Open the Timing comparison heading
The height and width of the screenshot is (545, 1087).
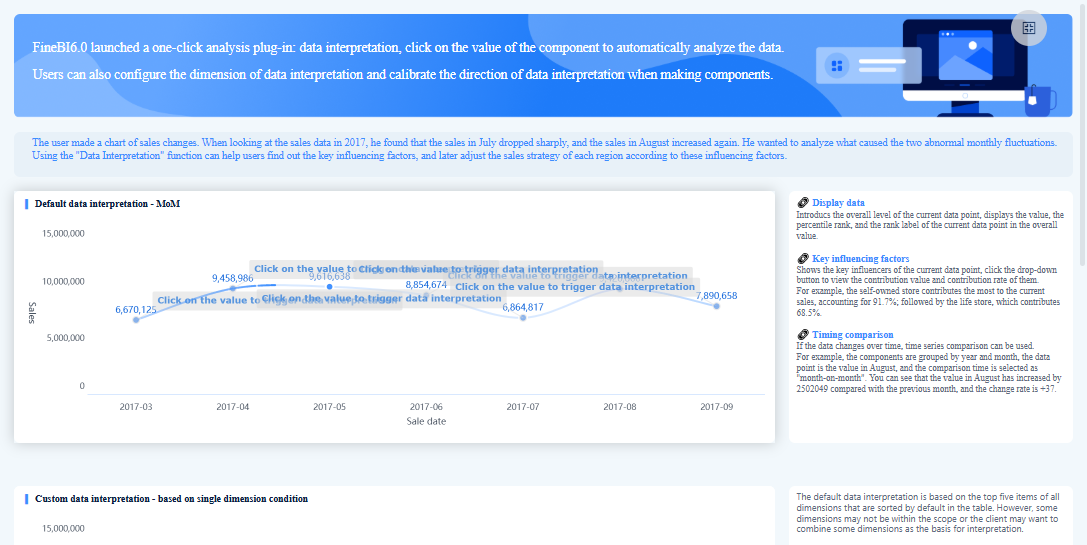(853, 334)
